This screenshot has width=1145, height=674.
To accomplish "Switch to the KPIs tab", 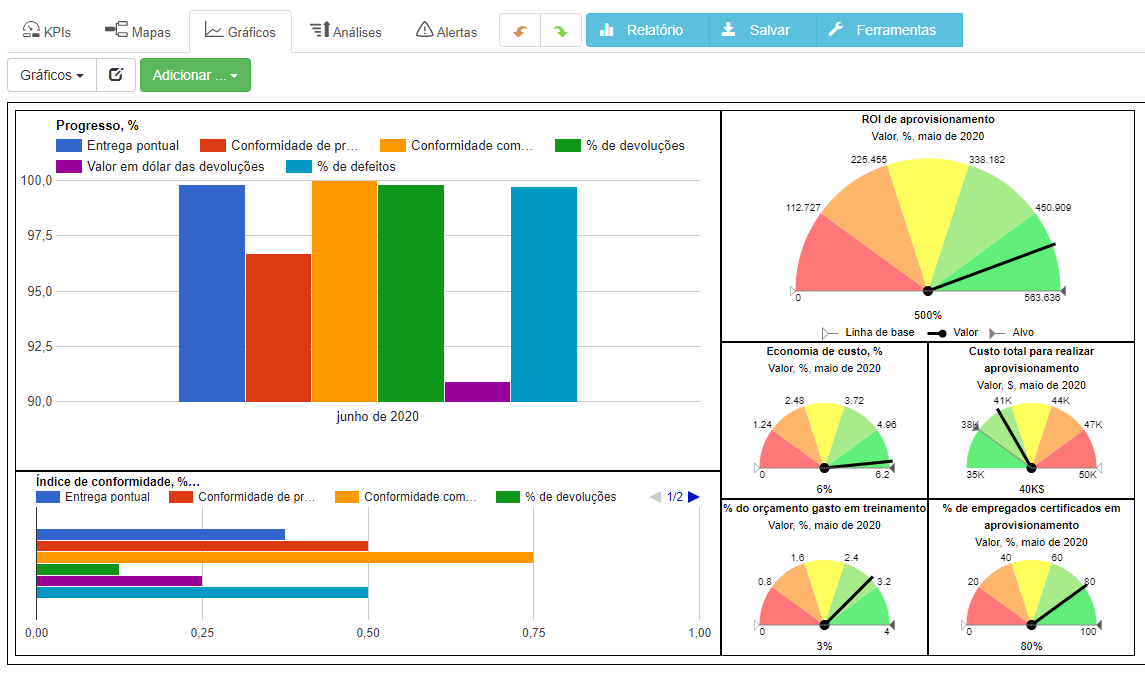I will 46,31.
